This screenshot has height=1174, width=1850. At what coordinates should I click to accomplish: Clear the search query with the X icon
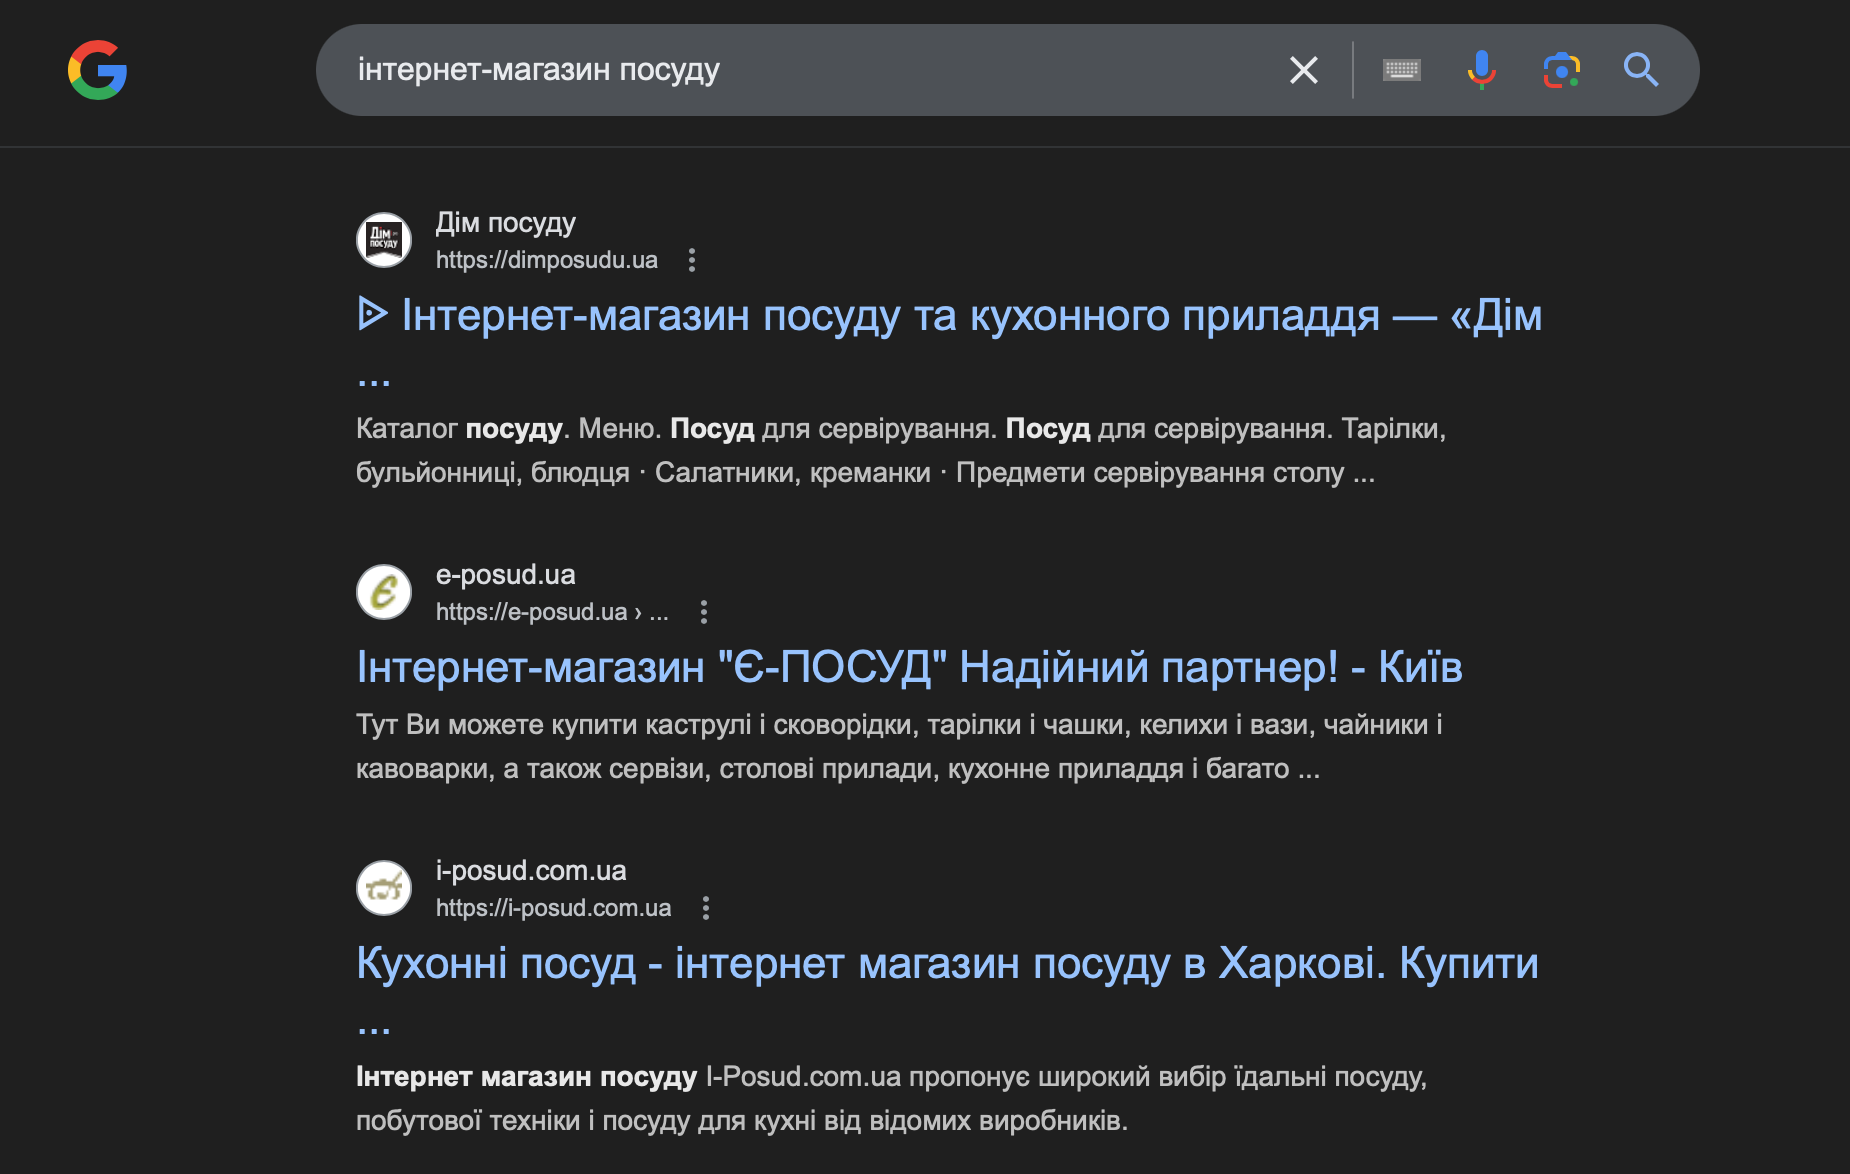(x=1303, y=70)
